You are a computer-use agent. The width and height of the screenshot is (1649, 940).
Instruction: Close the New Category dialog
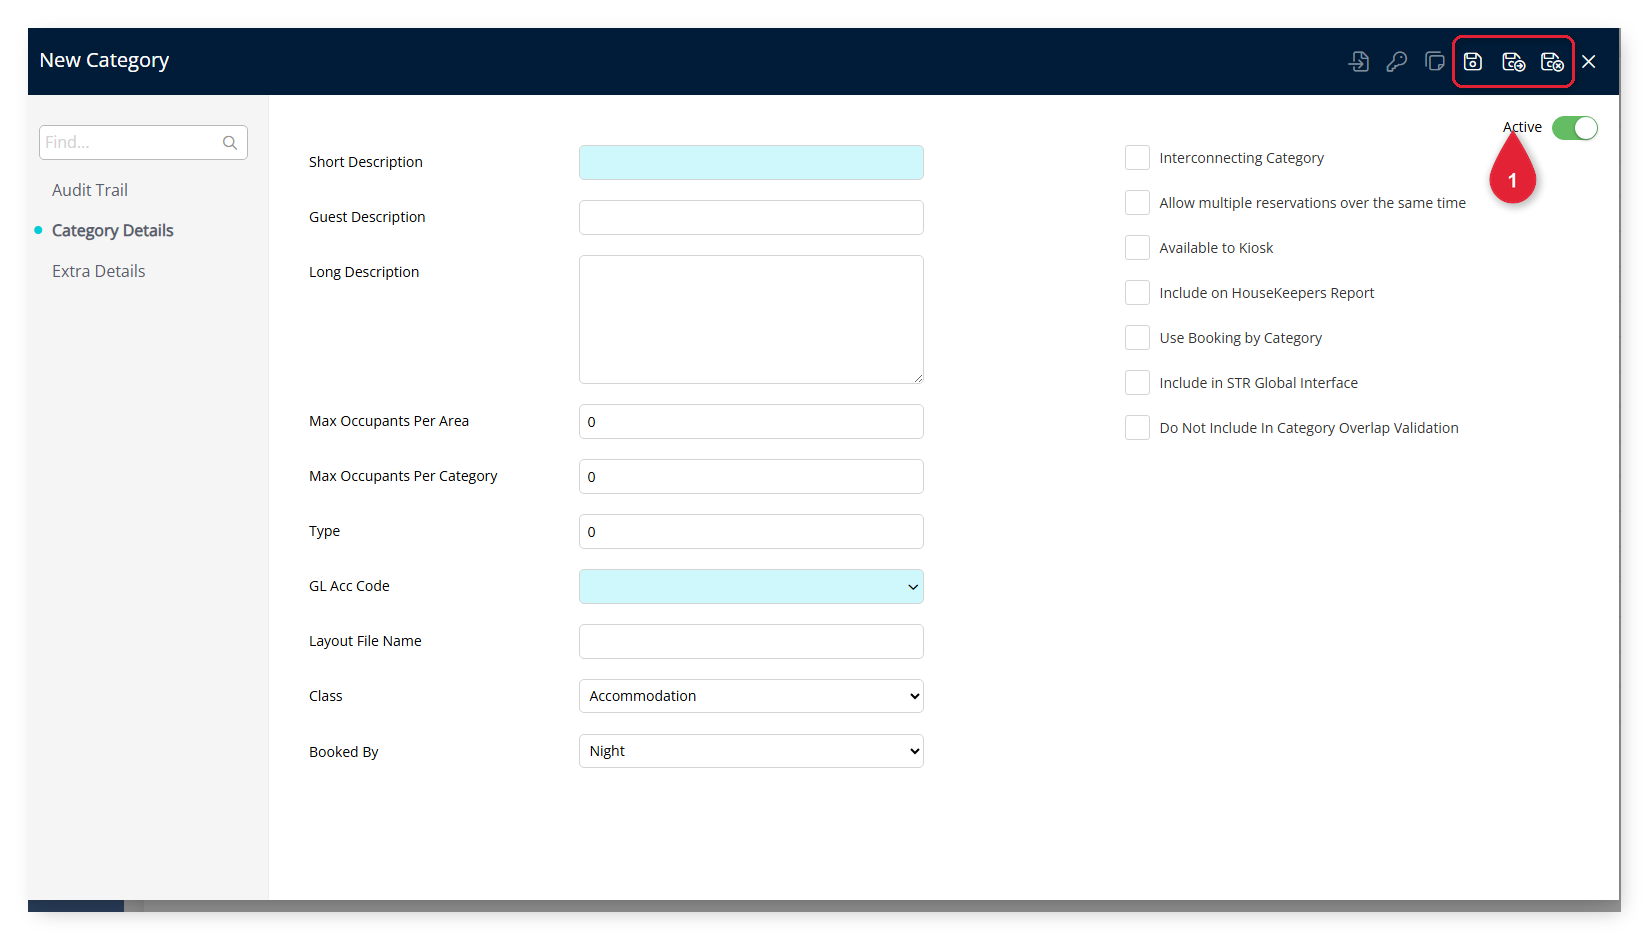(1589, 62)
